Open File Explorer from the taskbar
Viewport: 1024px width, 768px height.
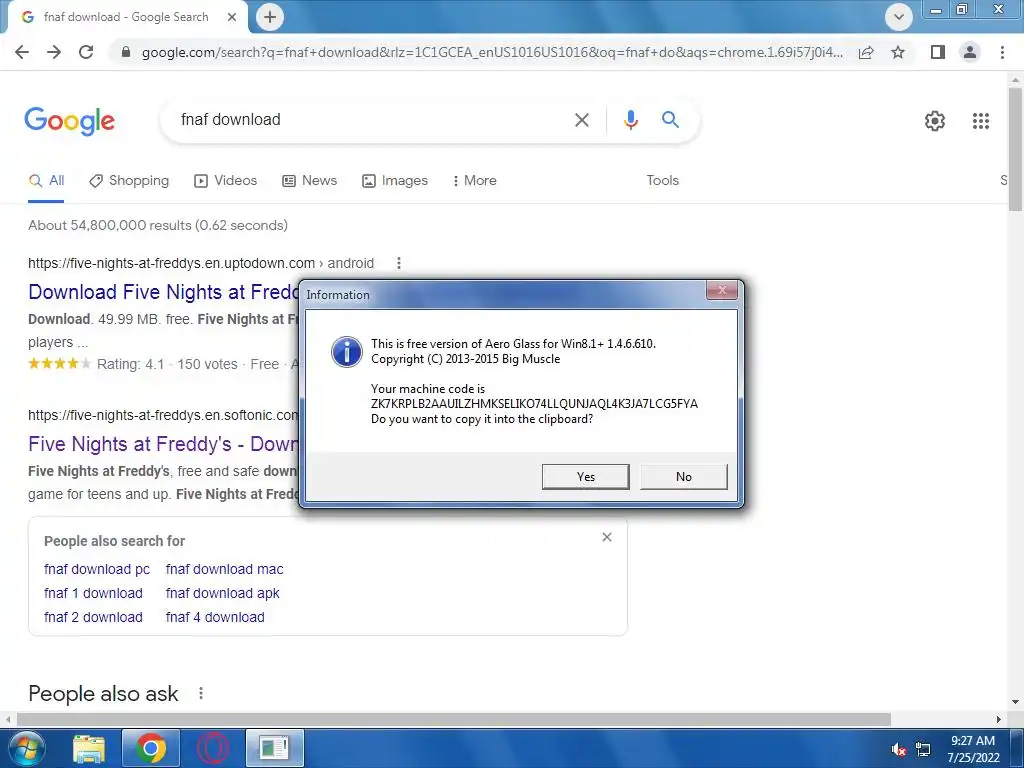(x=89, y=748)
